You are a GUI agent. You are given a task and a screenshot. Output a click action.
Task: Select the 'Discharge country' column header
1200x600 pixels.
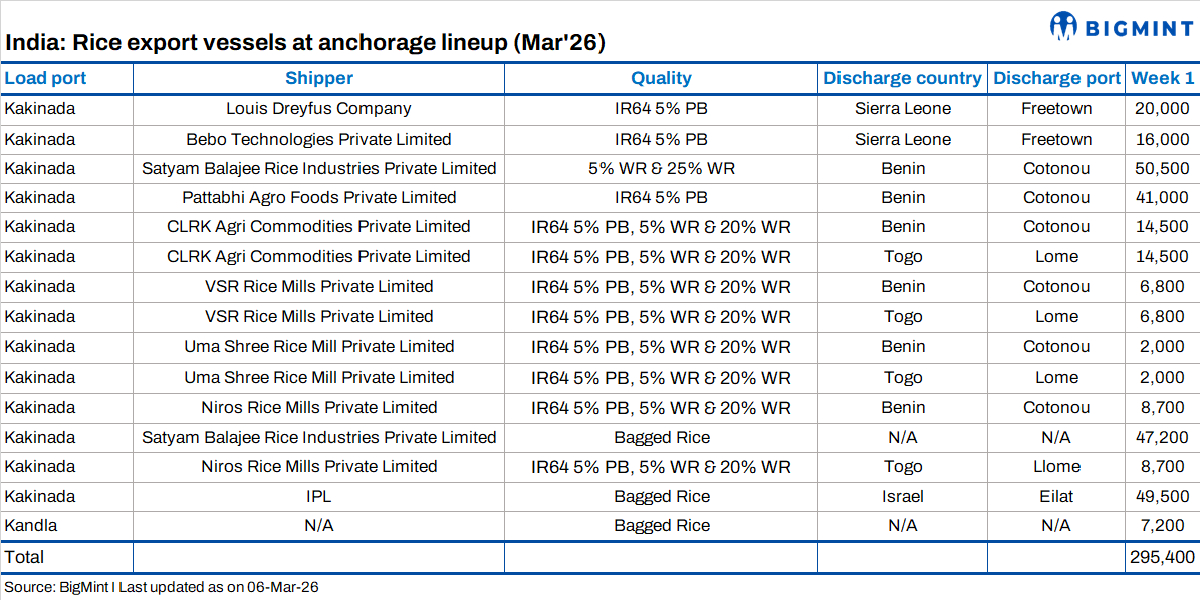point(902,78)
